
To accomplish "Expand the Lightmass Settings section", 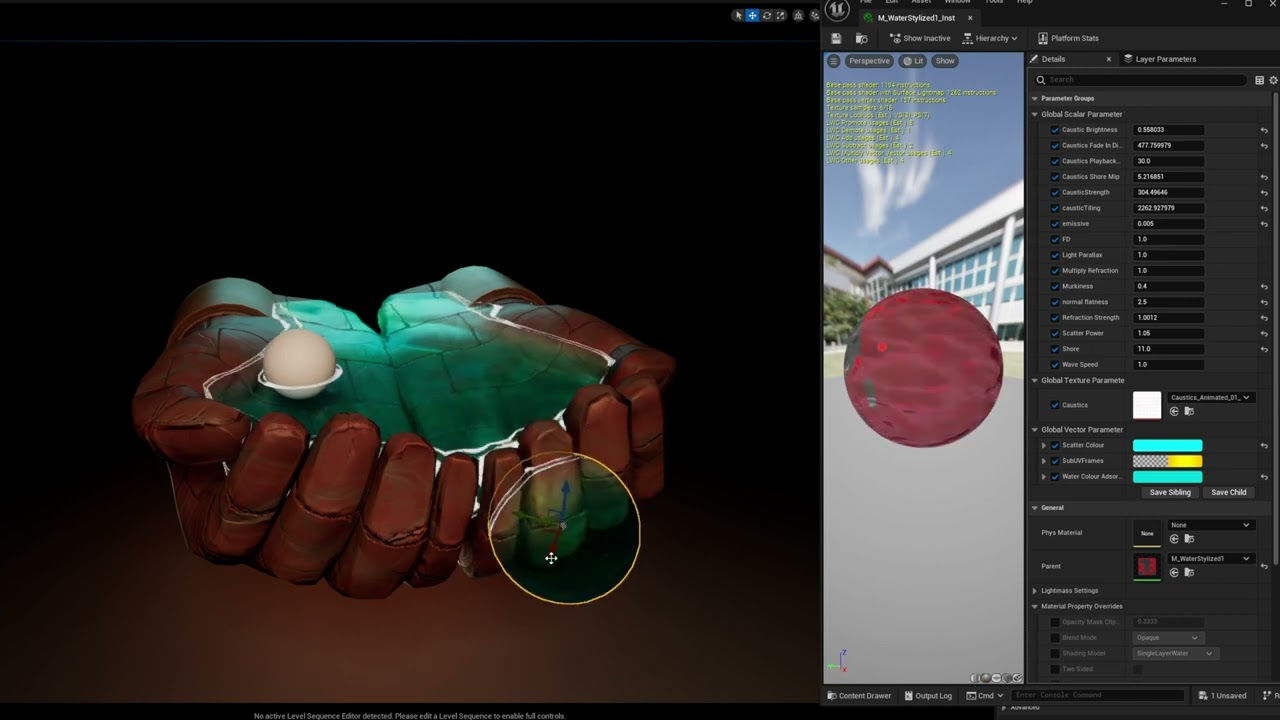I will point(1035,591).
